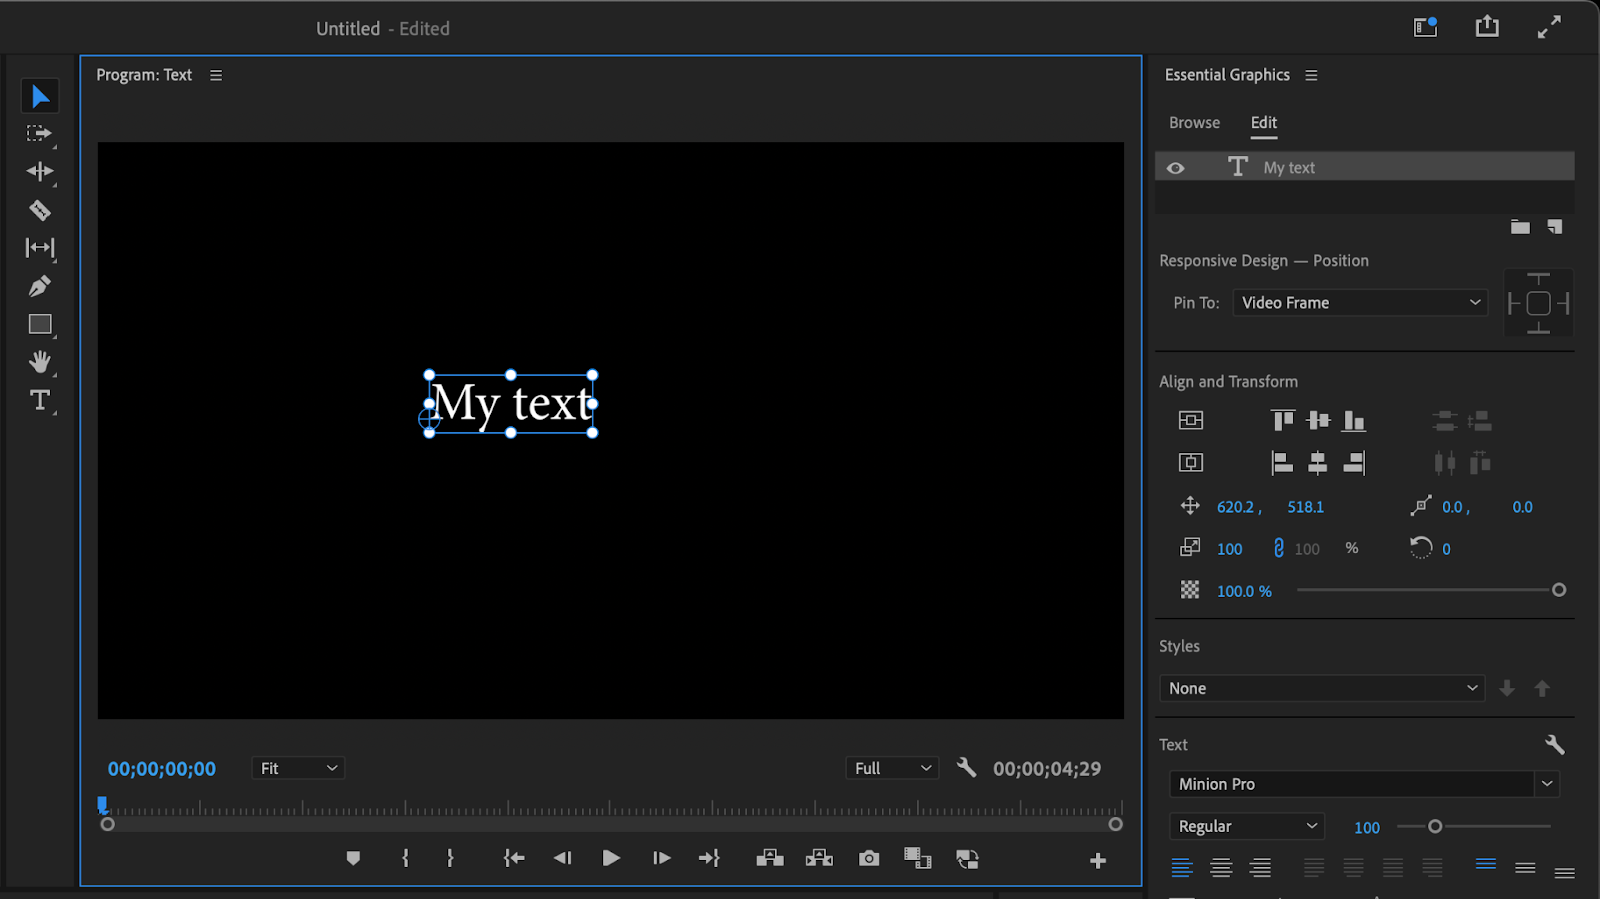Align center vertically in frame

tap(1190, 420)
